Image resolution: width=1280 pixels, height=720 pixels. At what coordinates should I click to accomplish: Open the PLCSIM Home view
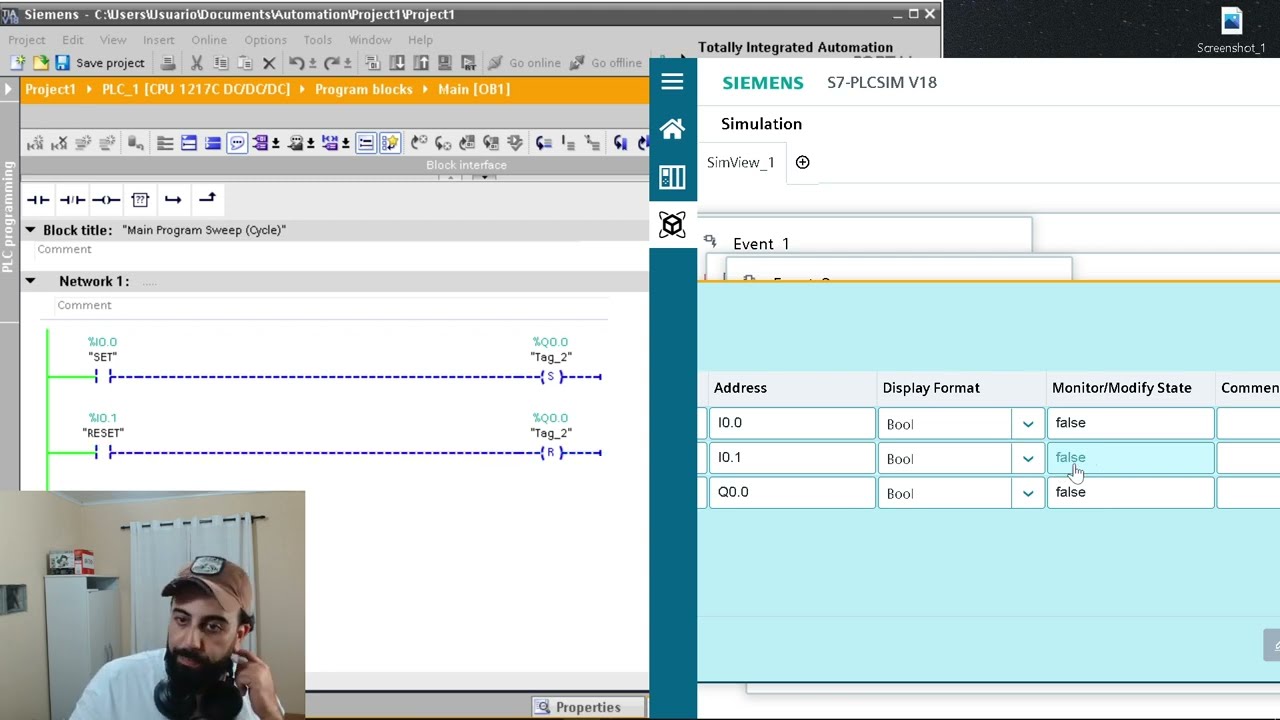(672, 129)
